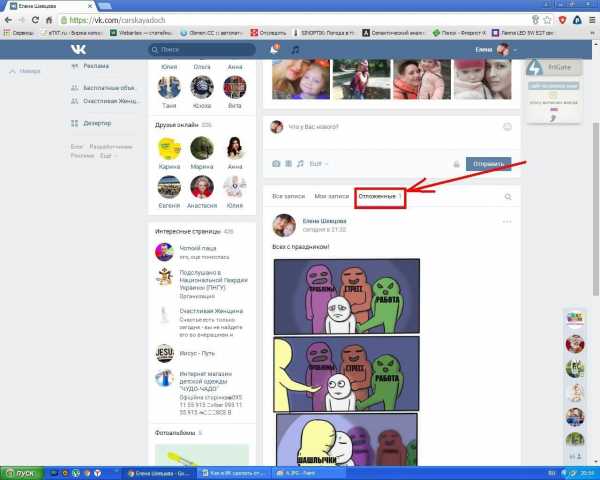The image size is (600, 480).
Task: Open friend 'Таня' avatar
Action: tap(169, 87)
